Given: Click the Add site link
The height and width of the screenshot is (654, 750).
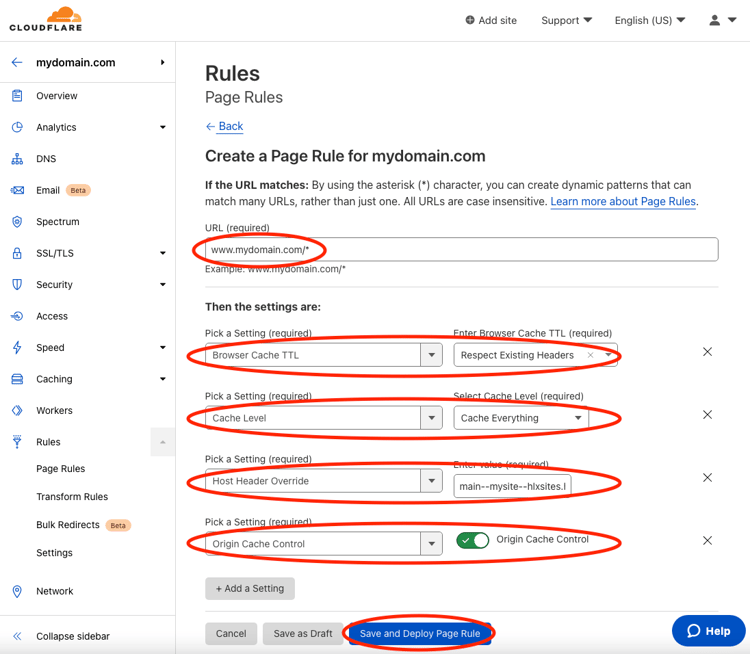Looking at the screenshot, I should [497, 20].
